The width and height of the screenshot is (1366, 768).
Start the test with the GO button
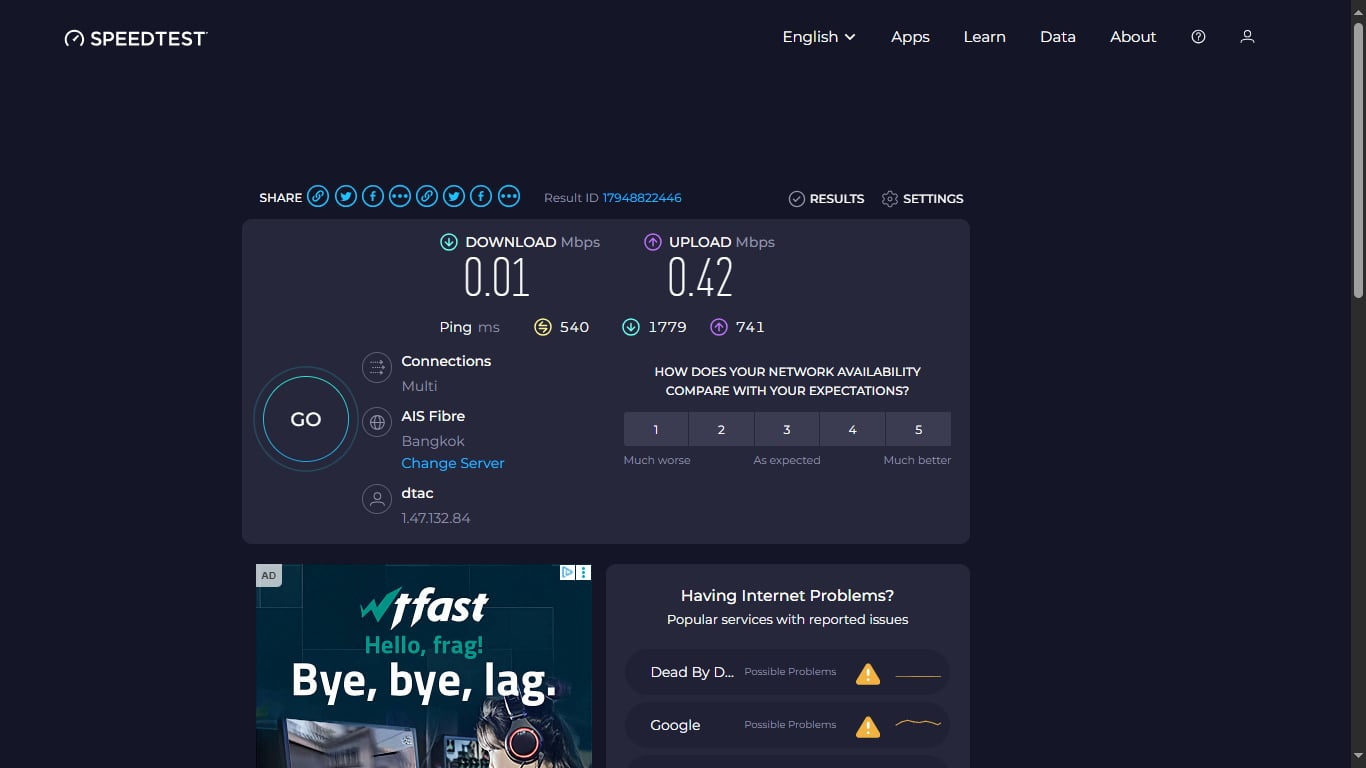306,420
